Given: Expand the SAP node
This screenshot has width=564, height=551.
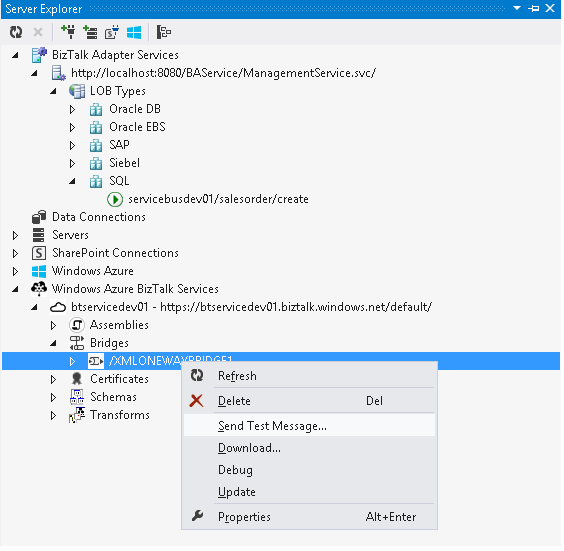Looking at the screenshot, I should coord(72,145).
